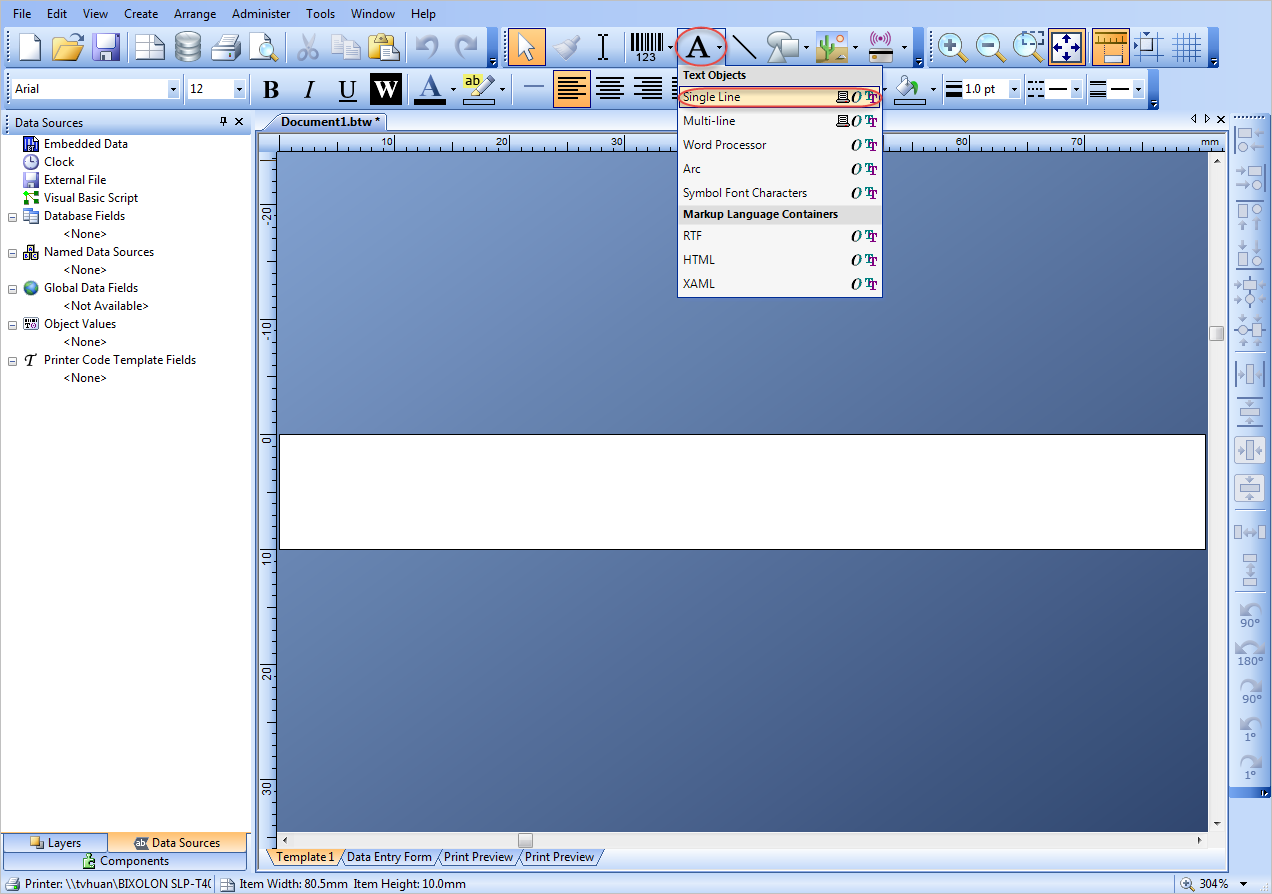Select the text cursor I-beam tool
Screen dimensions: 1272x894
pyautogui.click(x=603, y=47)
